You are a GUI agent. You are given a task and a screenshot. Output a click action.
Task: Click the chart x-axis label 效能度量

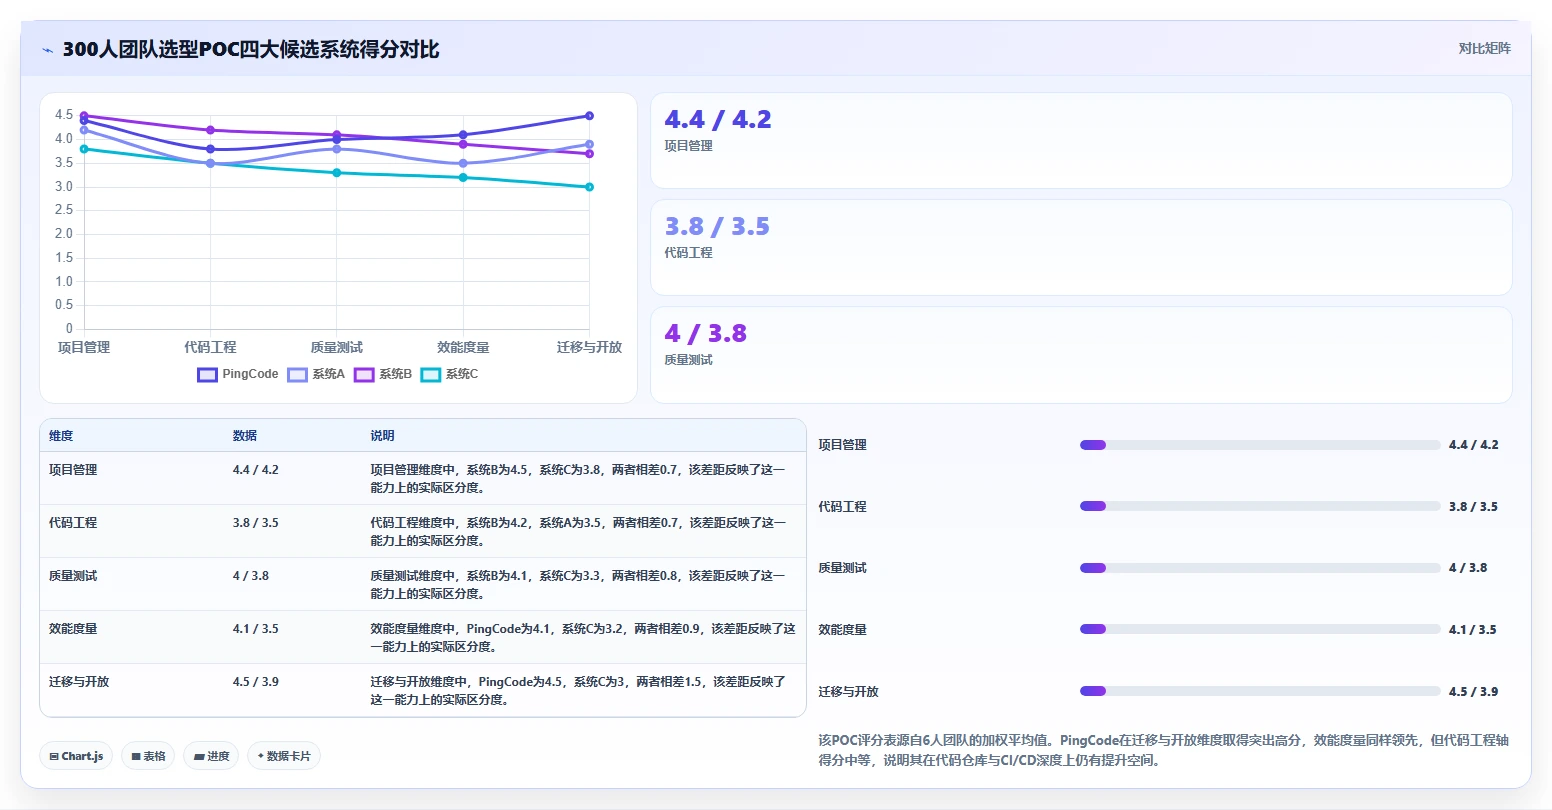[x=463, y=348]
